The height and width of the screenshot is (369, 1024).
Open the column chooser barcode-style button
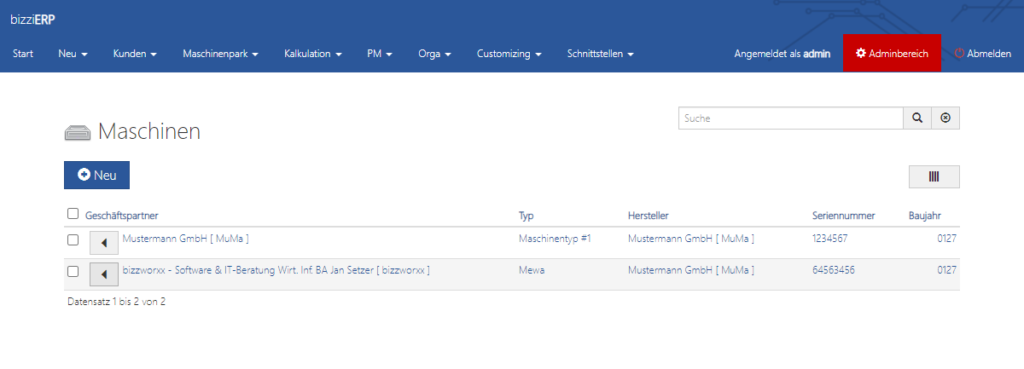click(934, 176)
